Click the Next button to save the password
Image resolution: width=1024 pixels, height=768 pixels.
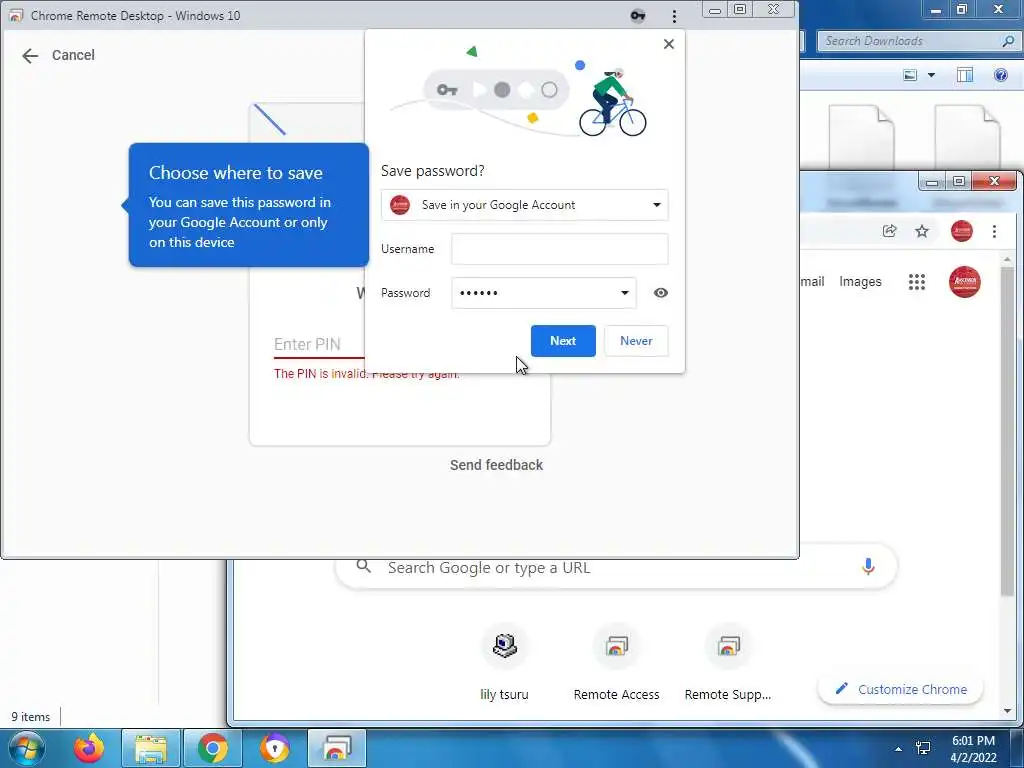pos(562,341)
